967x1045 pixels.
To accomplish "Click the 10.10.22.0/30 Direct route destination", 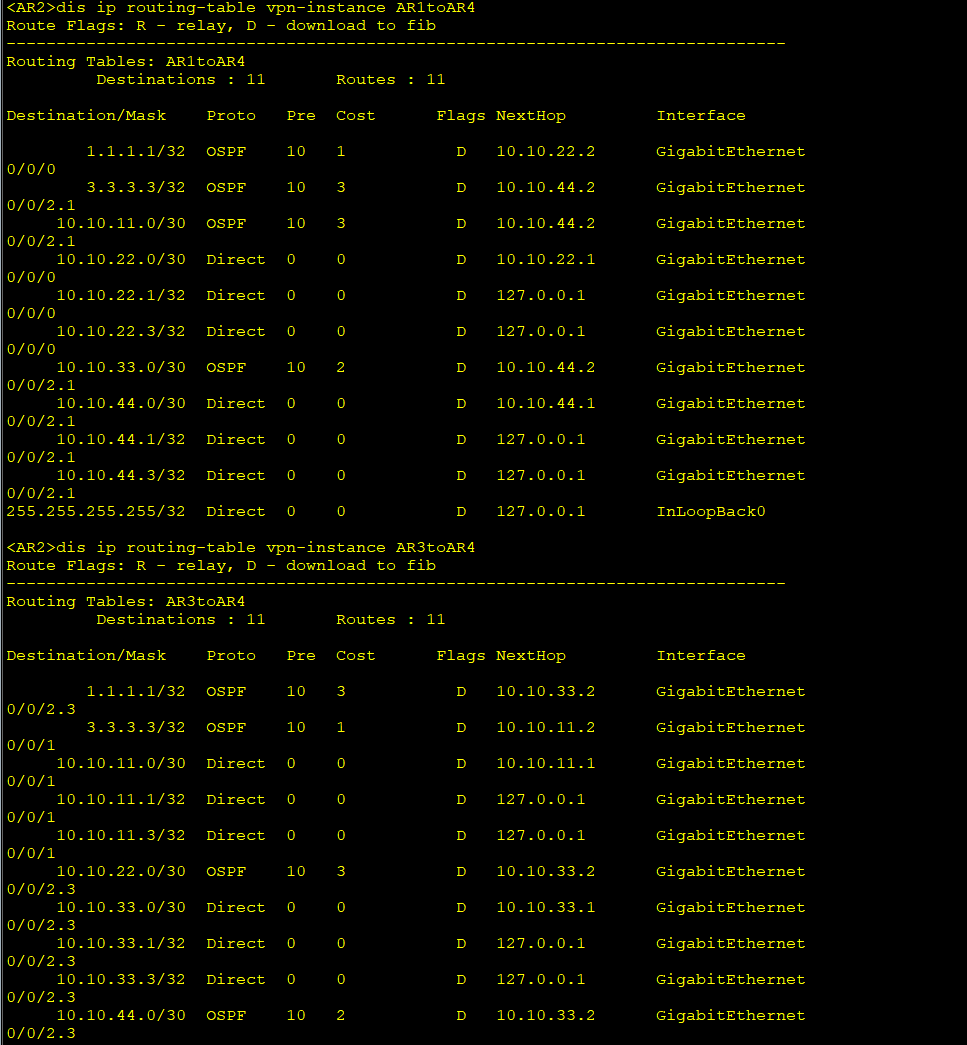I will pyautogui.click(x=121, y=260).
